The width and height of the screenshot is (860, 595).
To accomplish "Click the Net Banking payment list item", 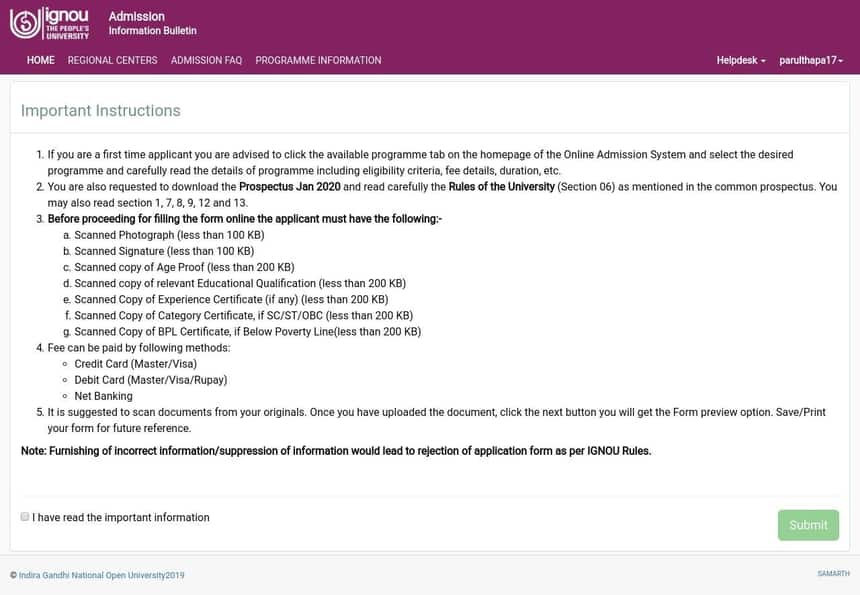I will (103, 396).
